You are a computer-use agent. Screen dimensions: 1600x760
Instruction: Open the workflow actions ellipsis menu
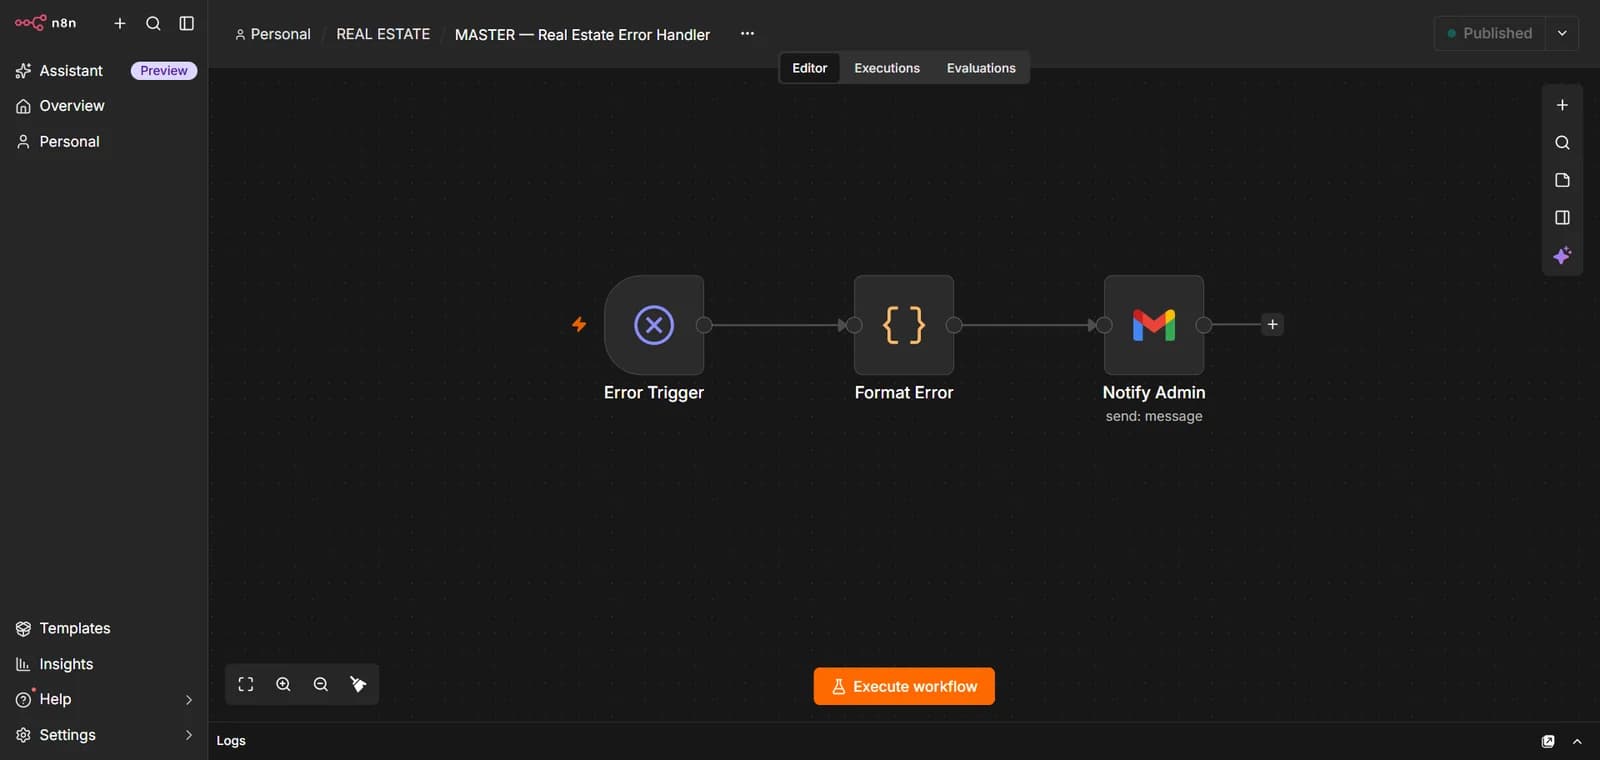coord(747,34)
